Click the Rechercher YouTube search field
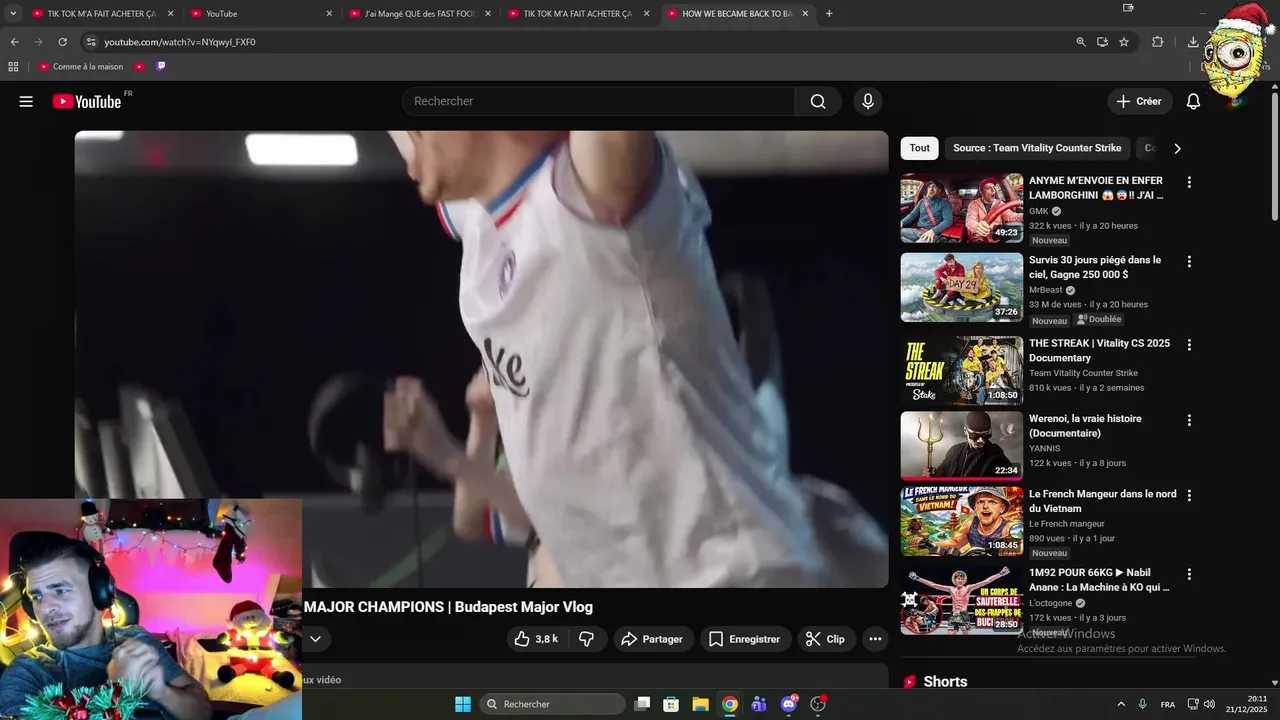This screenshot has height=720, width=1280. click(599, 101)
